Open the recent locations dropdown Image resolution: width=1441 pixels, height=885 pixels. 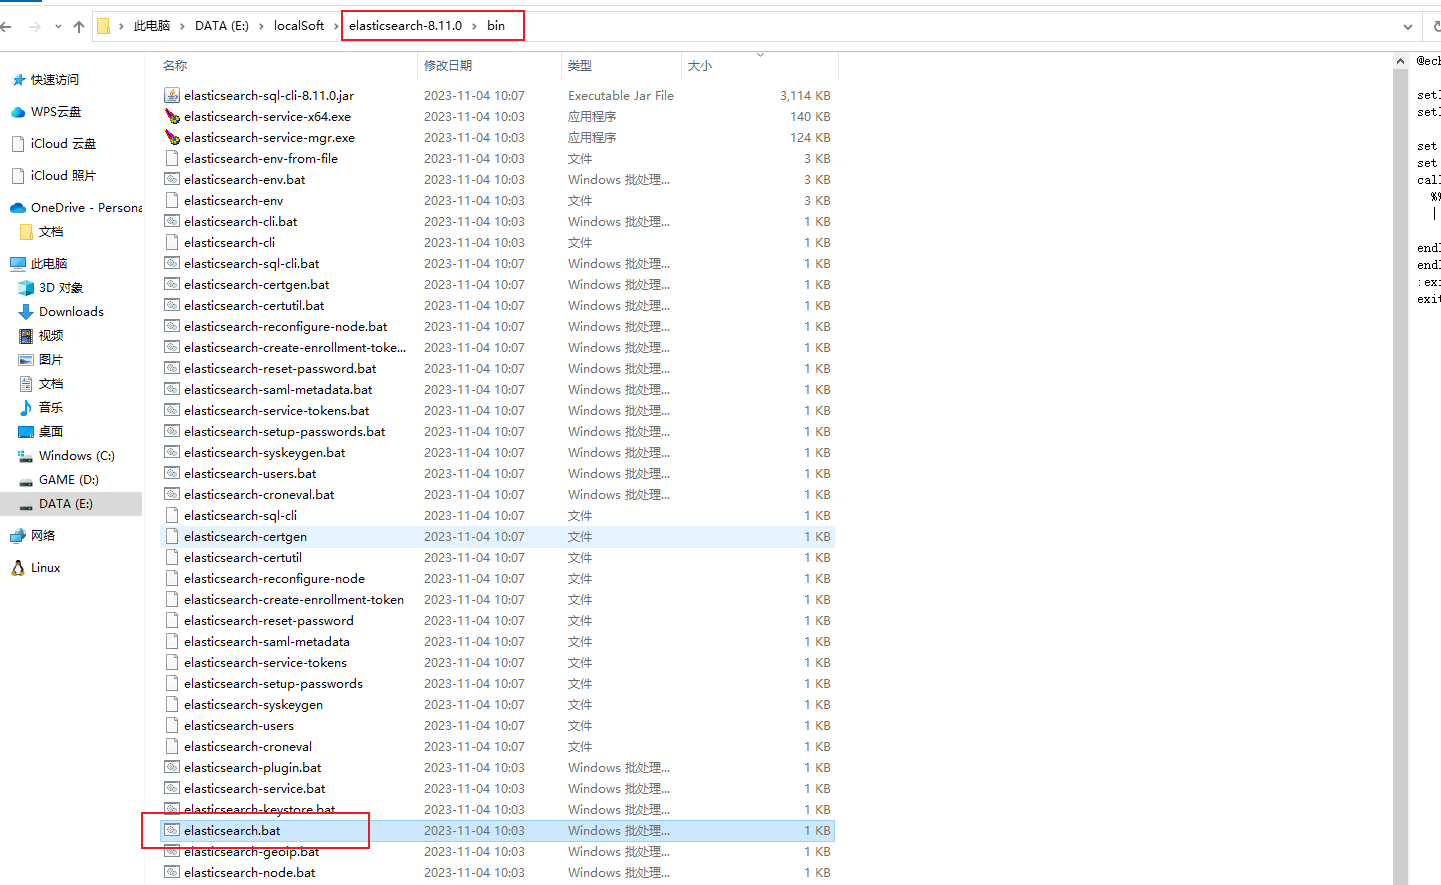[x=58, y=27]
